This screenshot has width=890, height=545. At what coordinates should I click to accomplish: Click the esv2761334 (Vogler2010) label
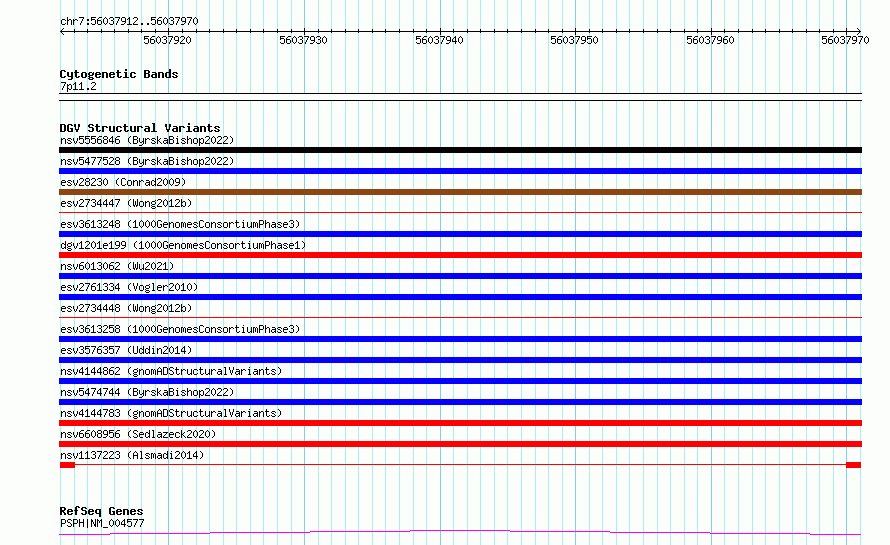coord(129,287)
